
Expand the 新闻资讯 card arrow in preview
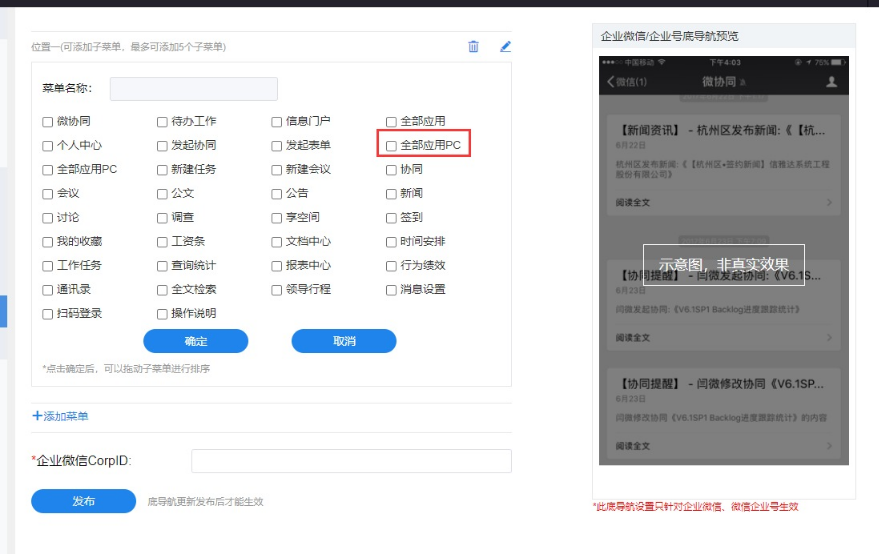[829, 203]
